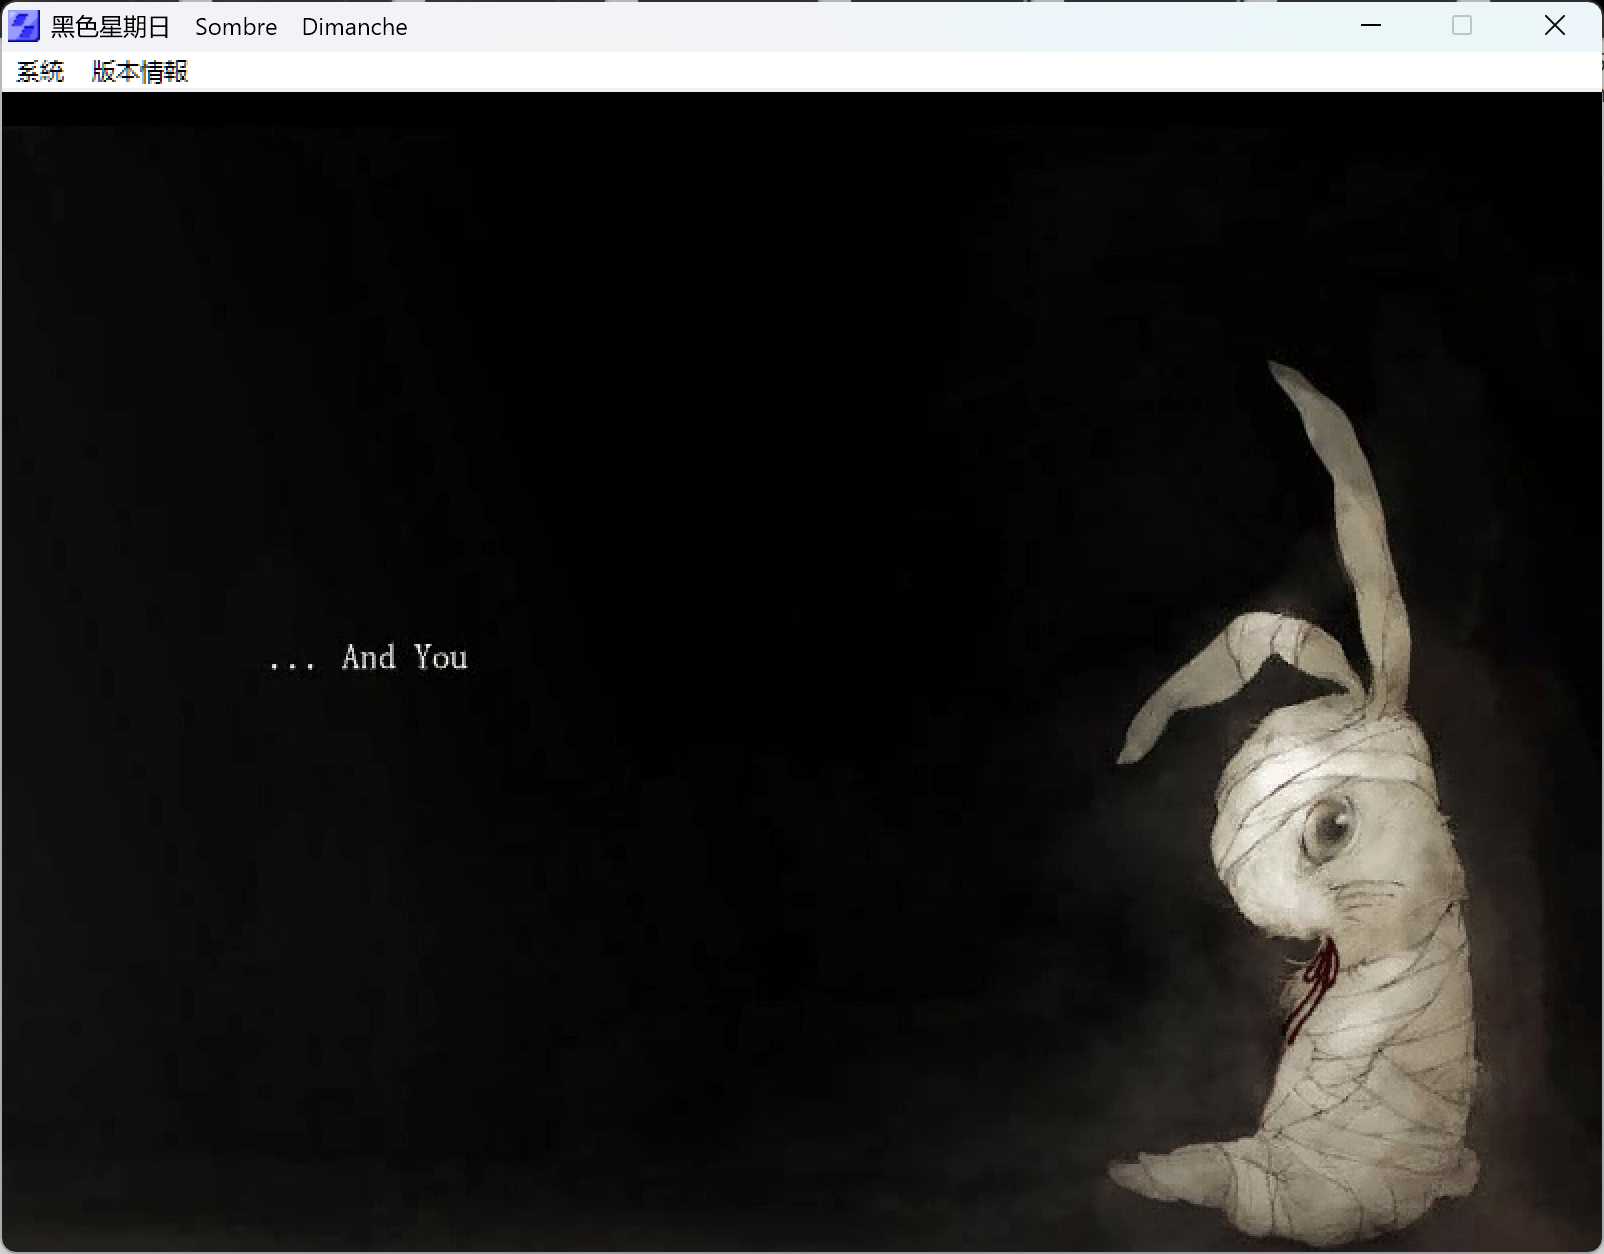Click the app icon in the title bar
This screenshot has height=1254, width=1604.
[x=23, y=26]
